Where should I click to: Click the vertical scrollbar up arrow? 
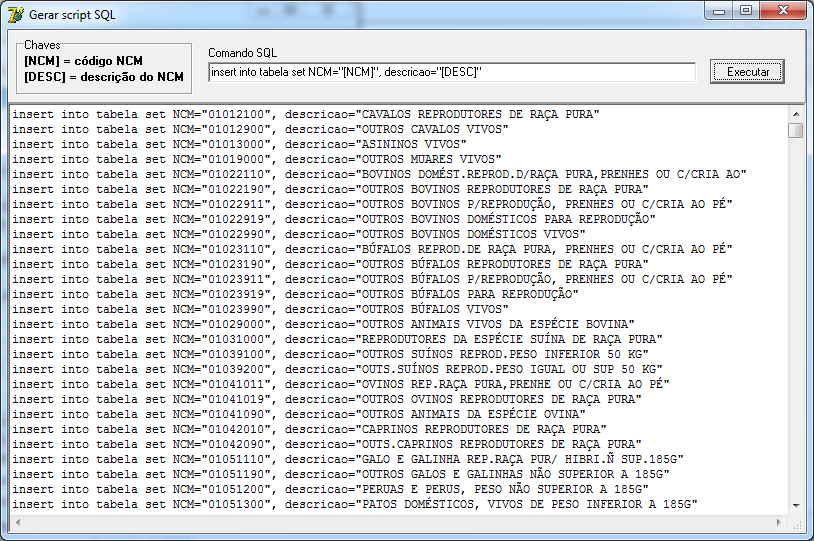(796, 114)
